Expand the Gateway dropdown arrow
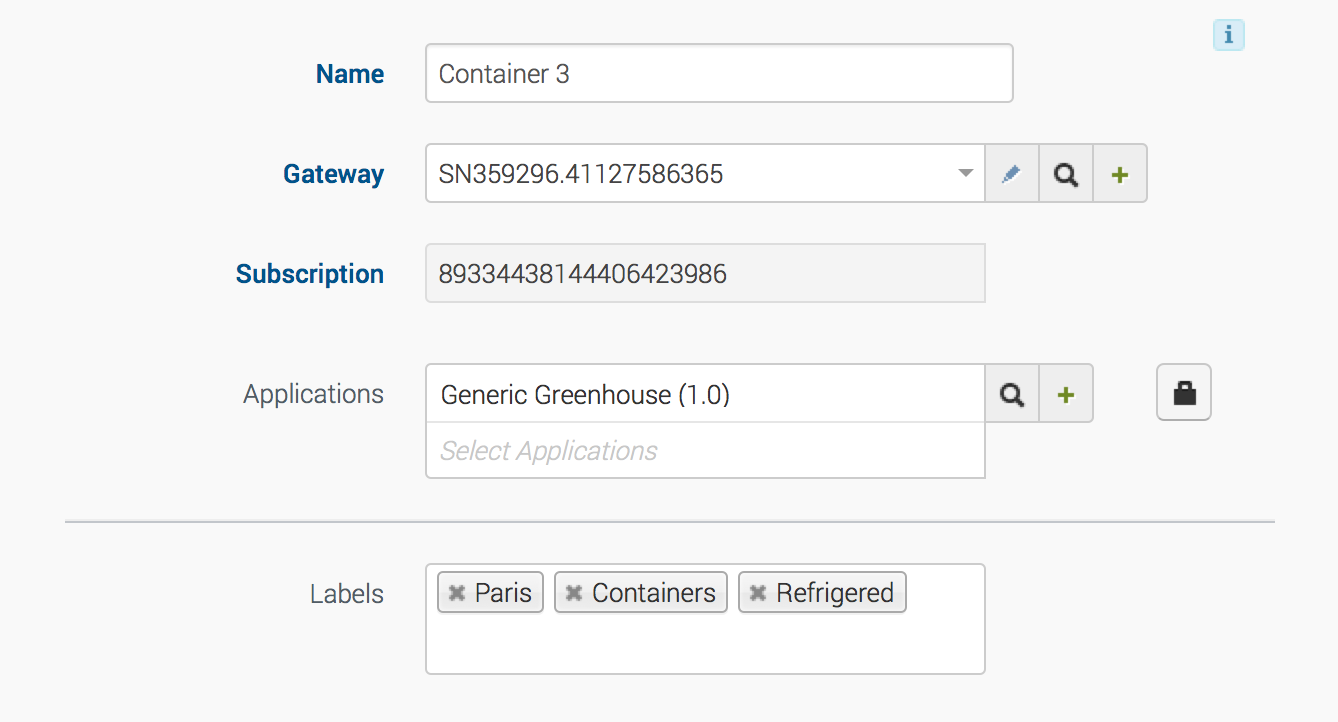Image resolution: width=1338 pixels, height=722 pixels. coord(965,174)
